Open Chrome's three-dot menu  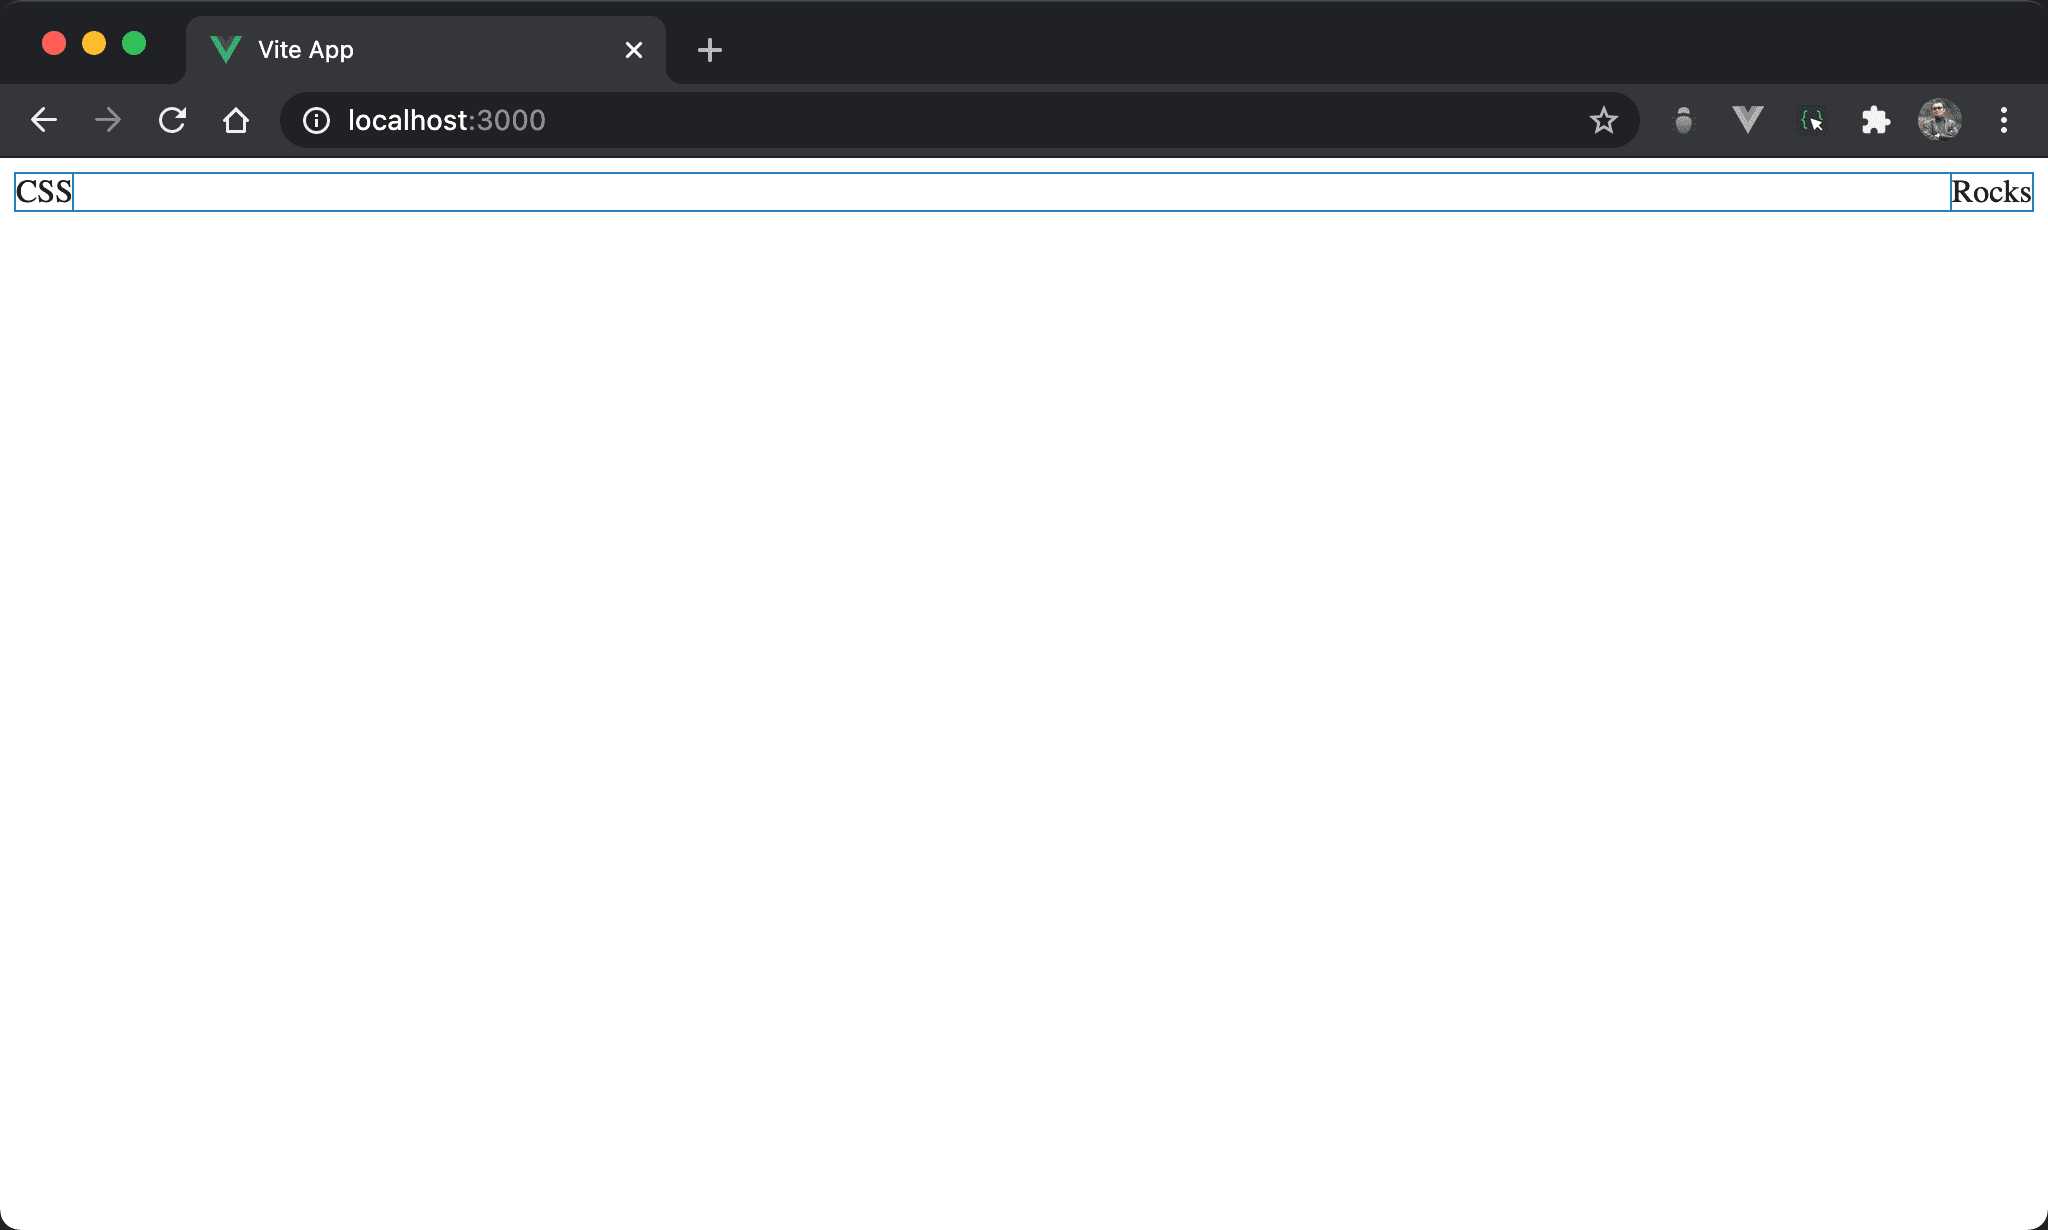click(2003, 121)
